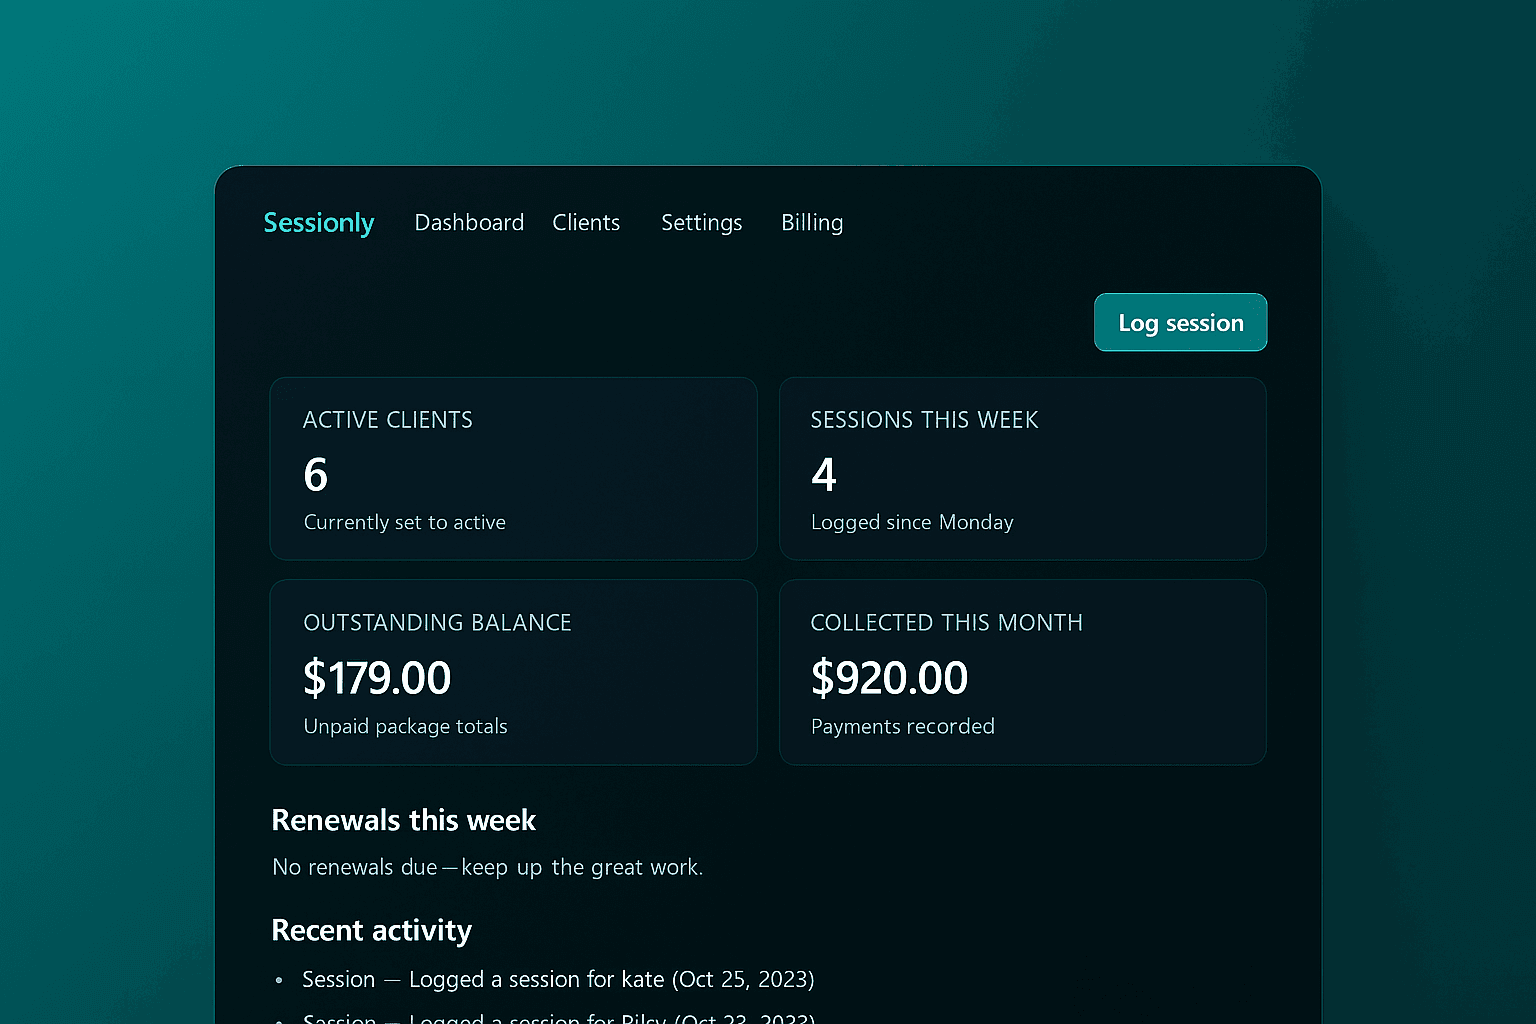
Task: Go to the Clients page
Action: click(586, 223)
